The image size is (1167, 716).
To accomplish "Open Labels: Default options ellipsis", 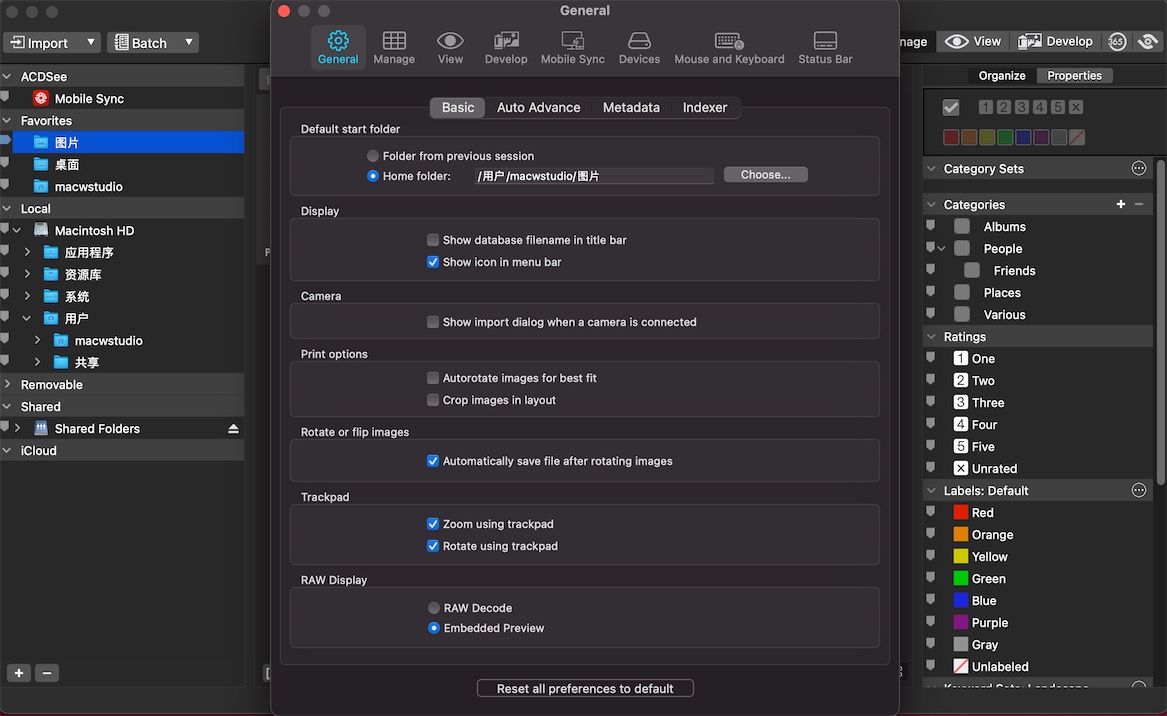I will point(1139,490).
